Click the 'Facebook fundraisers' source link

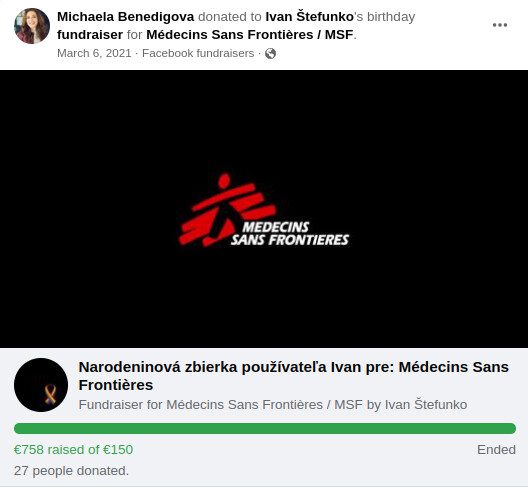click(198, 53)
